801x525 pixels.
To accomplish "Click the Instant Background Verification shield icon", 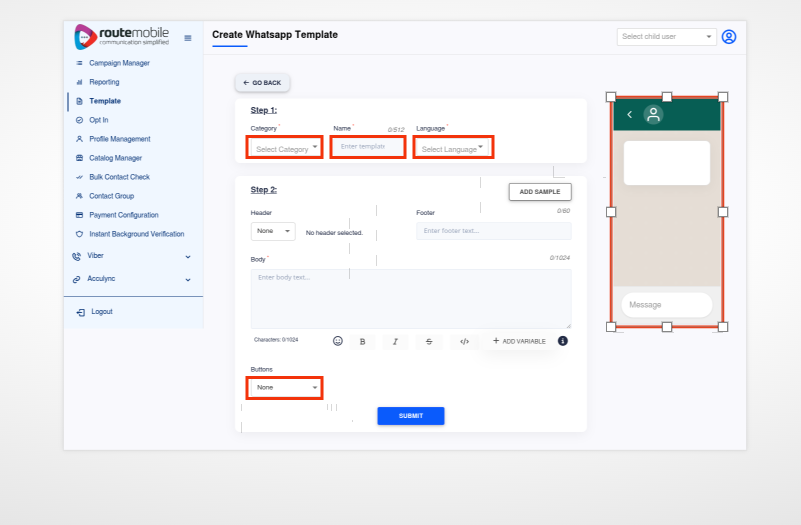I will [79, 234].
